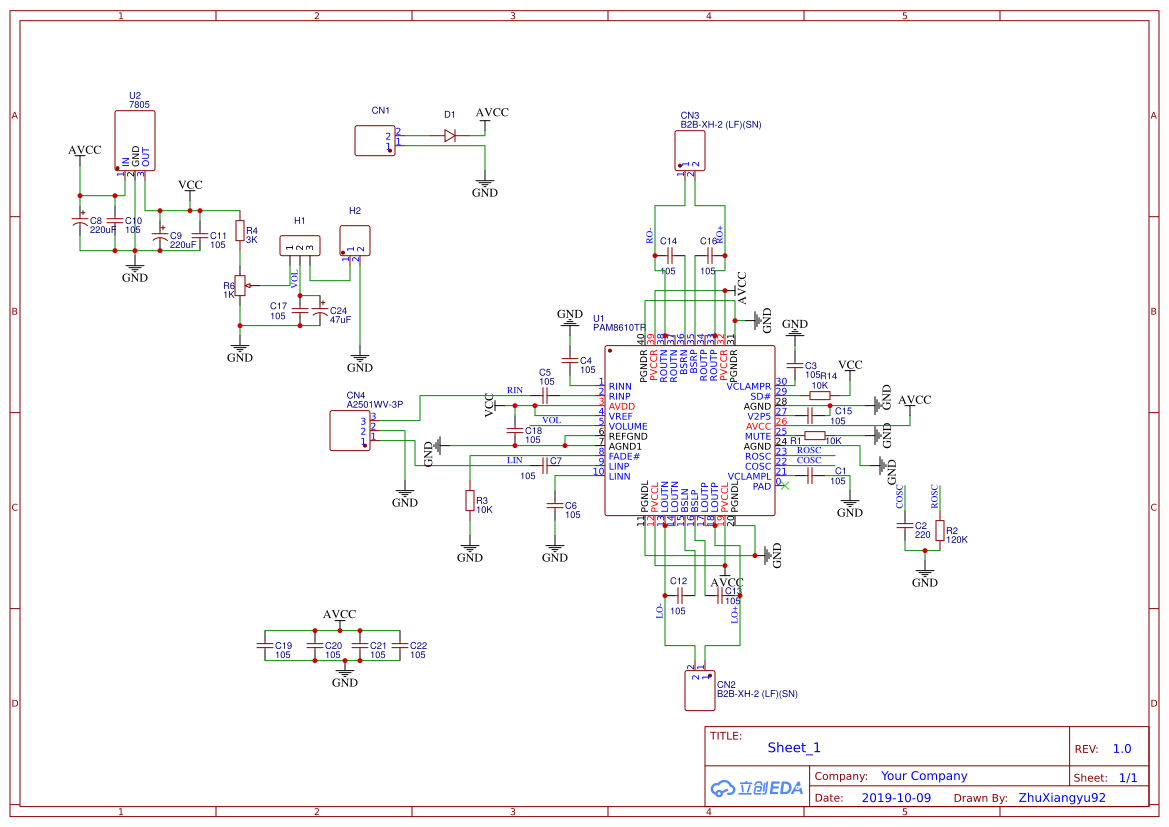
Task: Select the U2 7805 regulator symbol
Action: [x=135, y=141]
